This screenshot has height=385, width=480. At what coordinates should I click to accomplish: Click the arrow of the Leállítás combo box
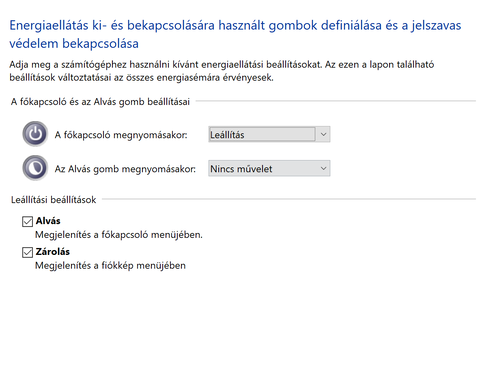click(x=323, y=134)
